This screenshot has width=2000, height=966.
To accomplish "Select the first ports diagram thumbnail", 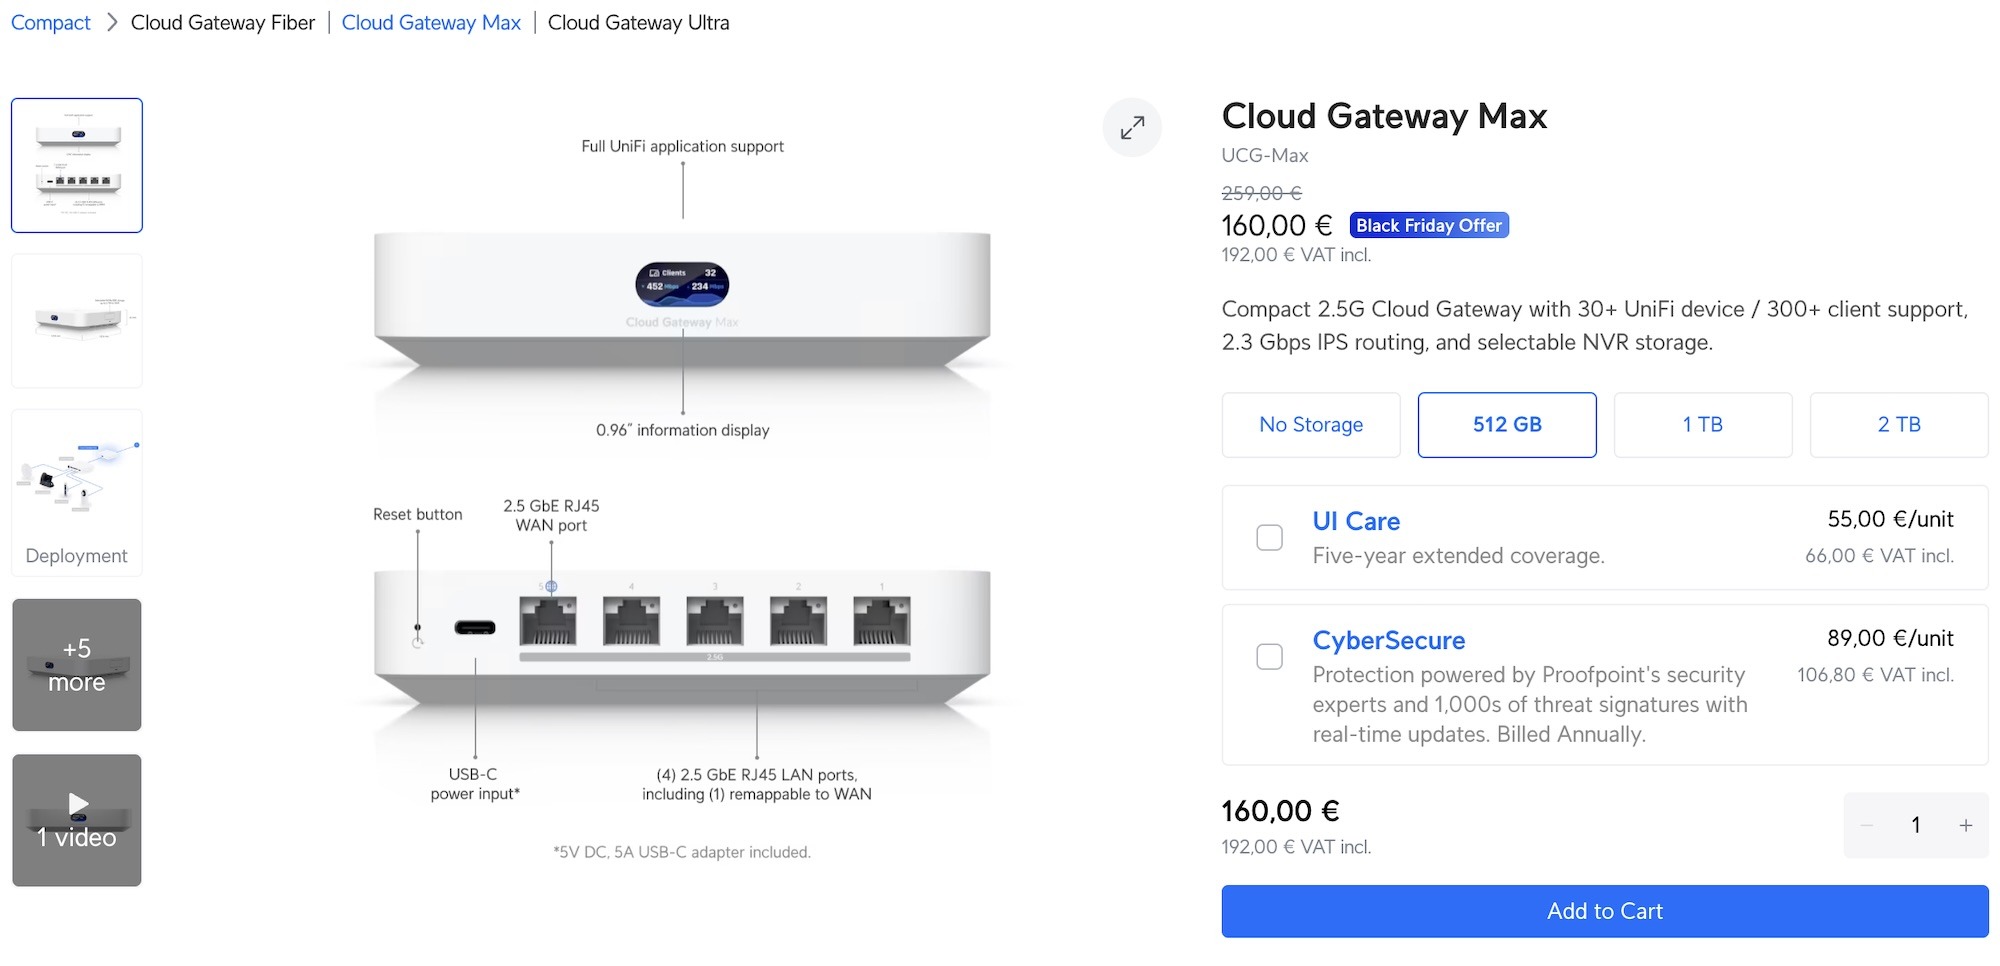I will click(77, 165).
